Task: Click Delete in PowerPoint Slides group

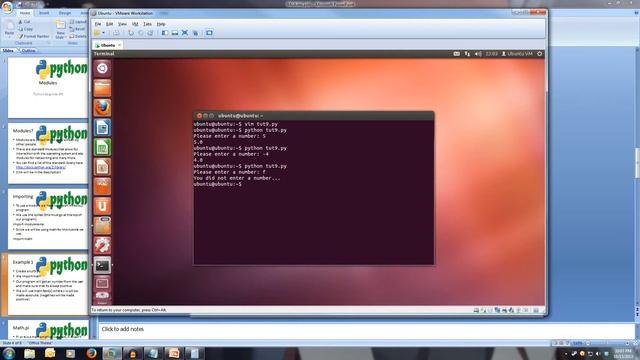Action: [78, 36]
